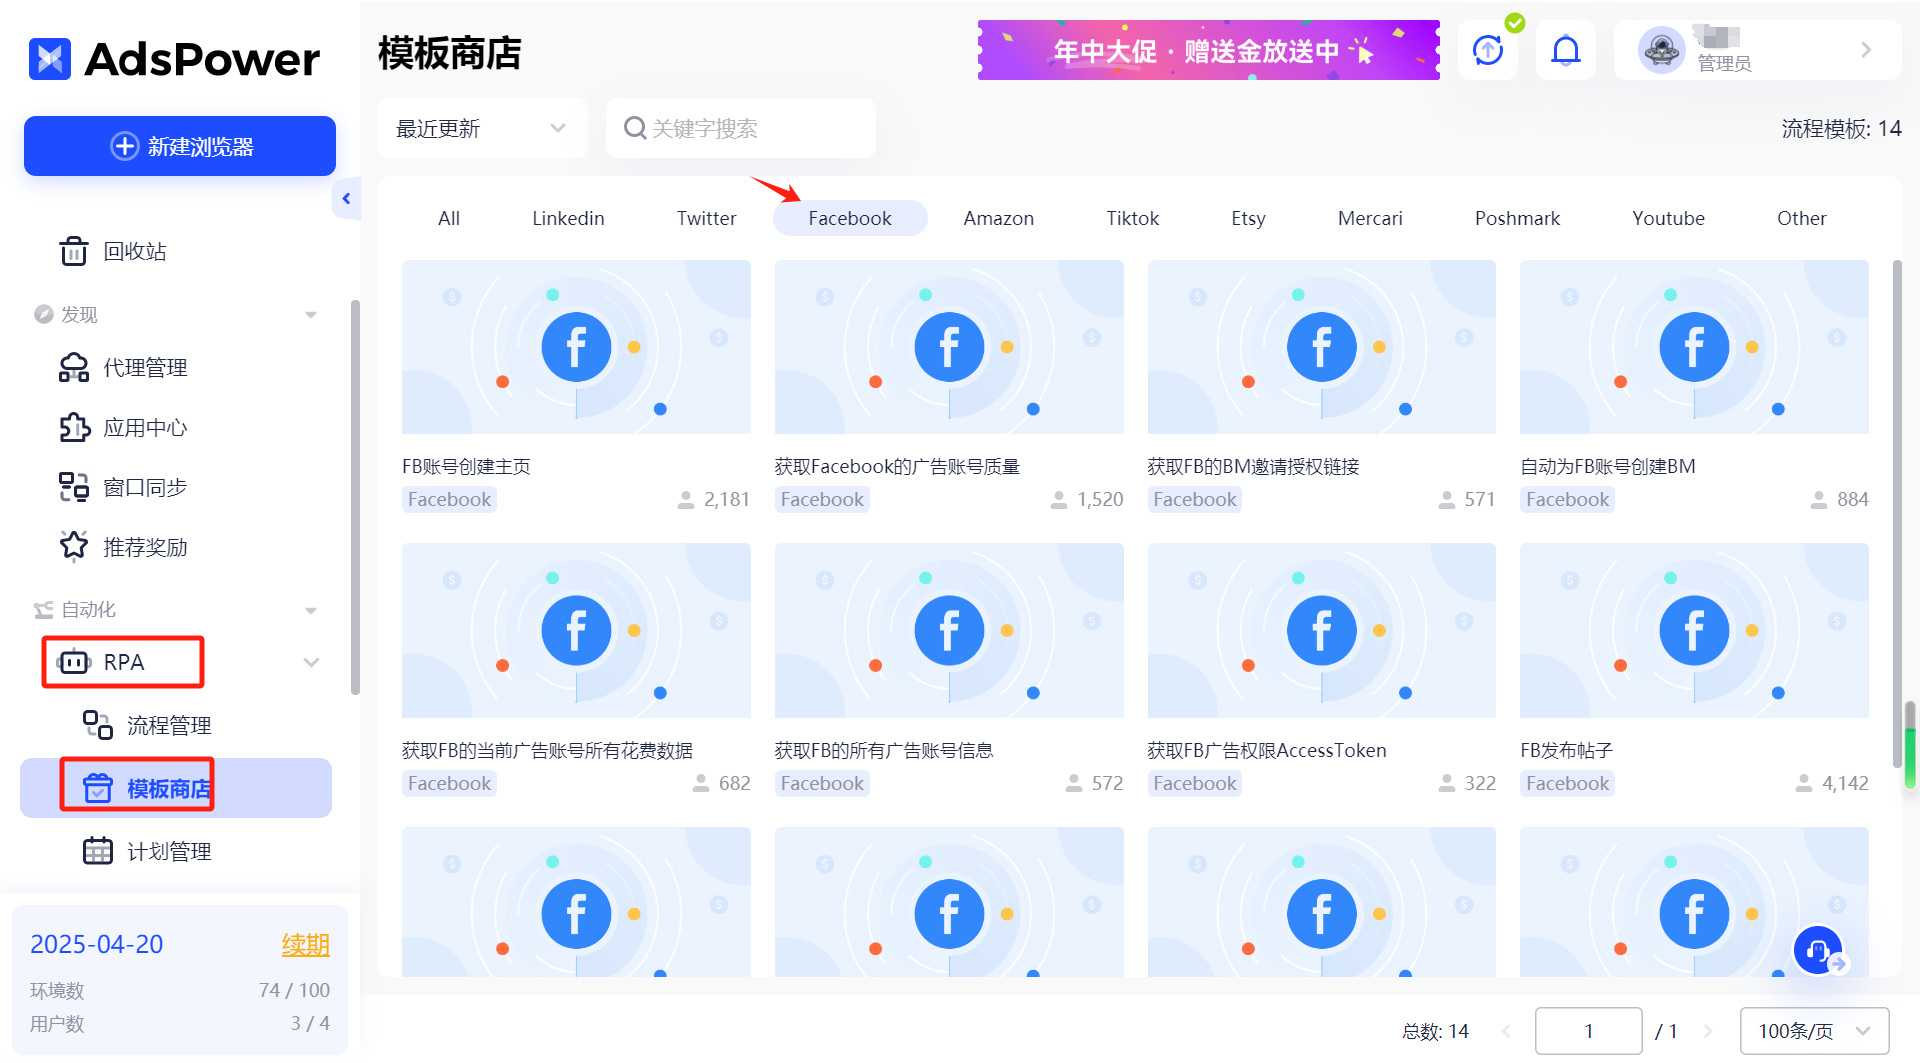Go to previous page arrow
Image resolution: width=1920 pixels, height=1063 pixels.
point(1506,1031)
